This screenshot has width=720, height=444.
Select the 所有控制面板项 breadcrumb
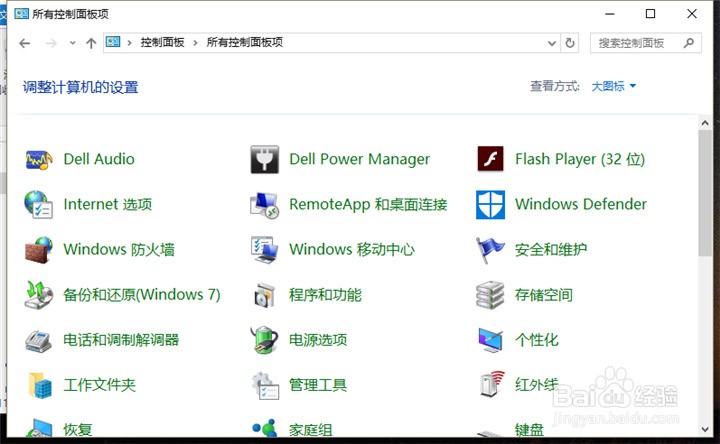pos(245,42)
